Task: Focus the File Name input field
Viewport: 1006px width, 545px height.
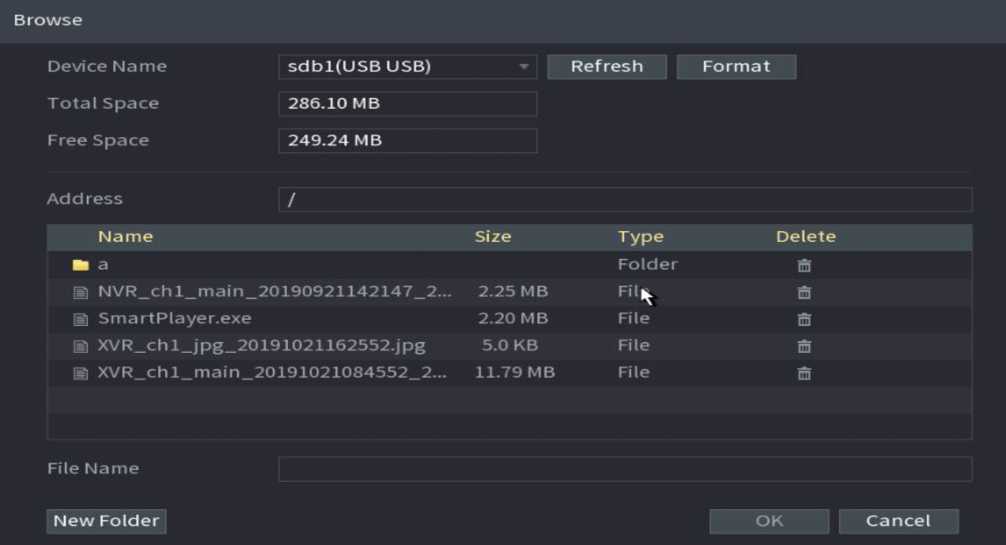Action: click(624, 469)
